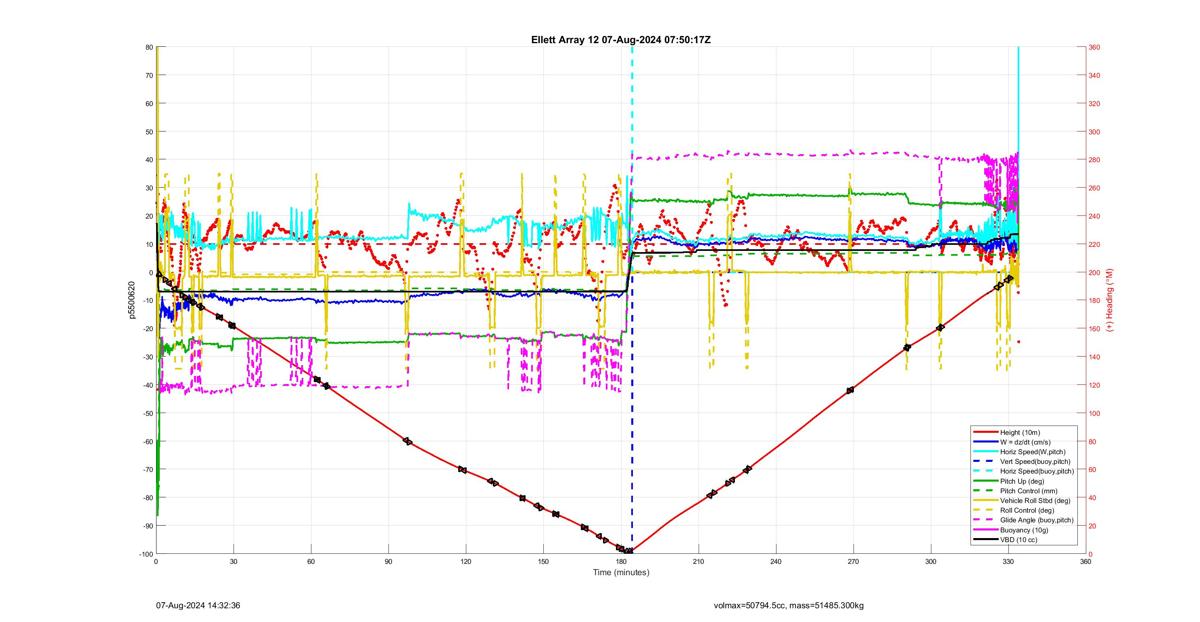This screenshot has height=622, width=1200.
Task: Select legend entry 'Vert Speed(buoy,pitch)'
Action: click(x=1036, y=462)
